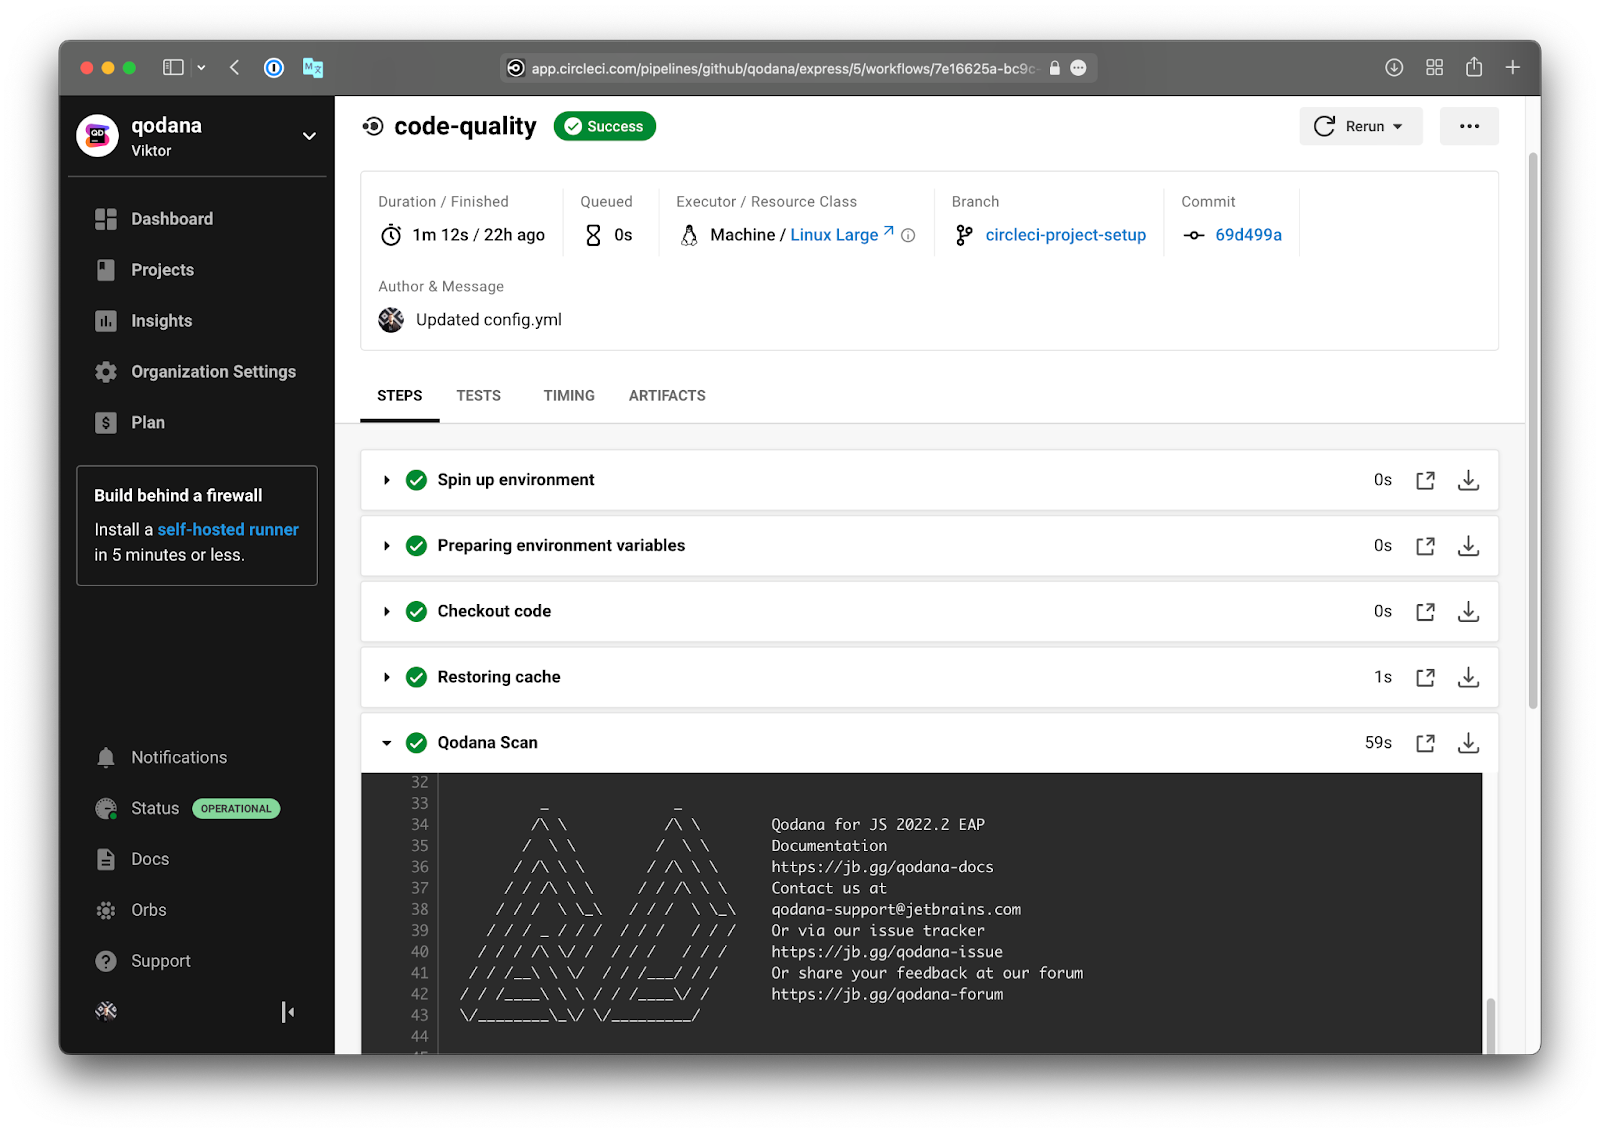Expand the Spin up environment step

pos(387,480)
